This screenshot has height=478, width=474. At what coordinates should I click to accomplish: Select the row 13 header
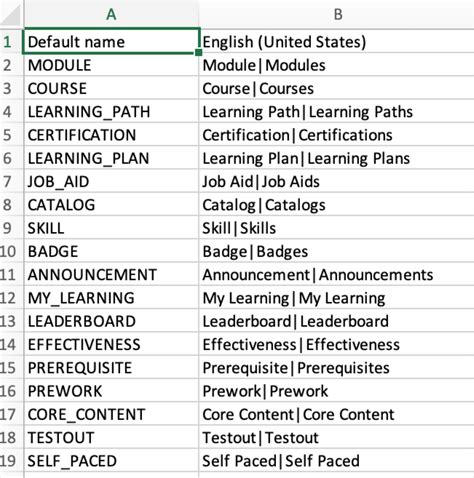pyautogui.click(x=11, y=321)
